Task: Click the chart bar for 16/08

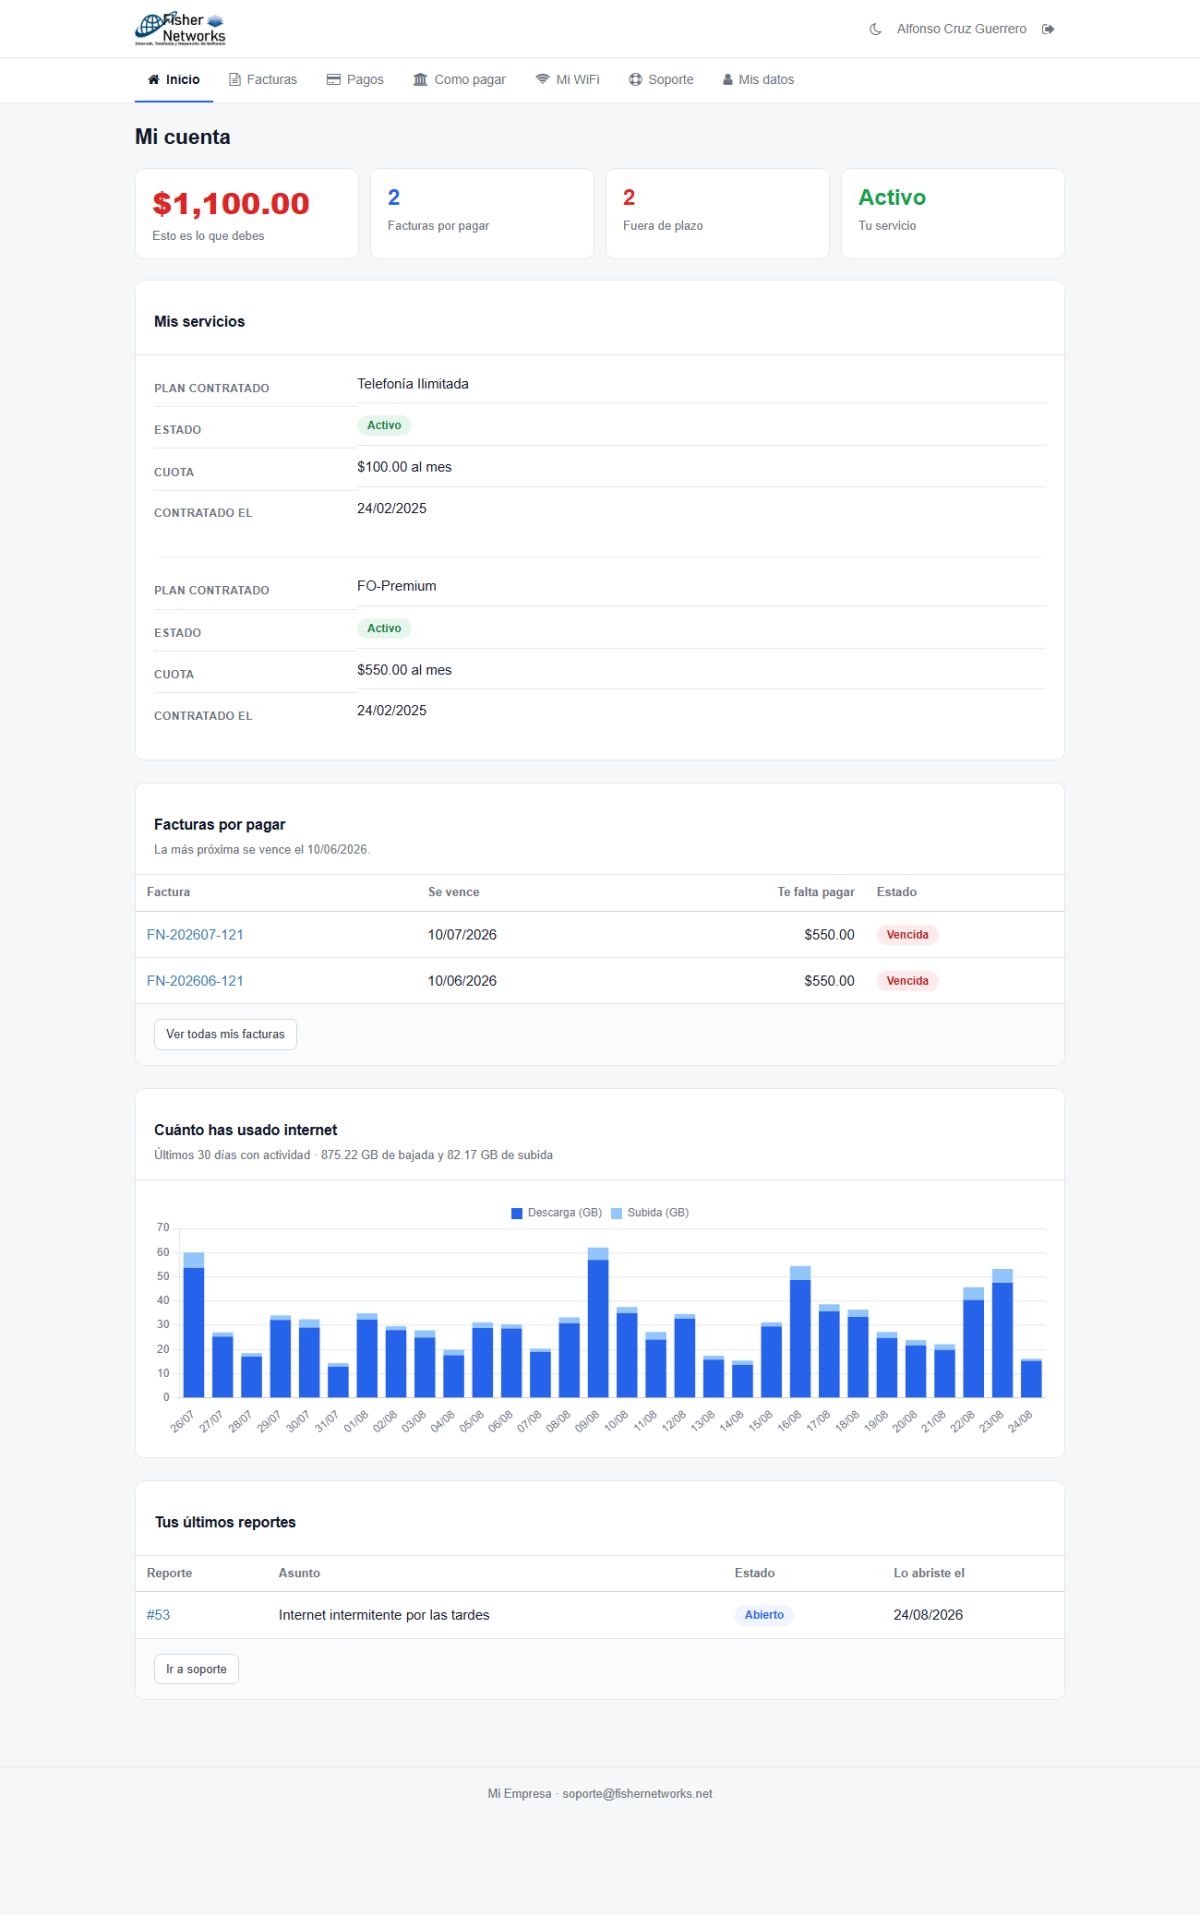Action: click(x=800, y=1332)
